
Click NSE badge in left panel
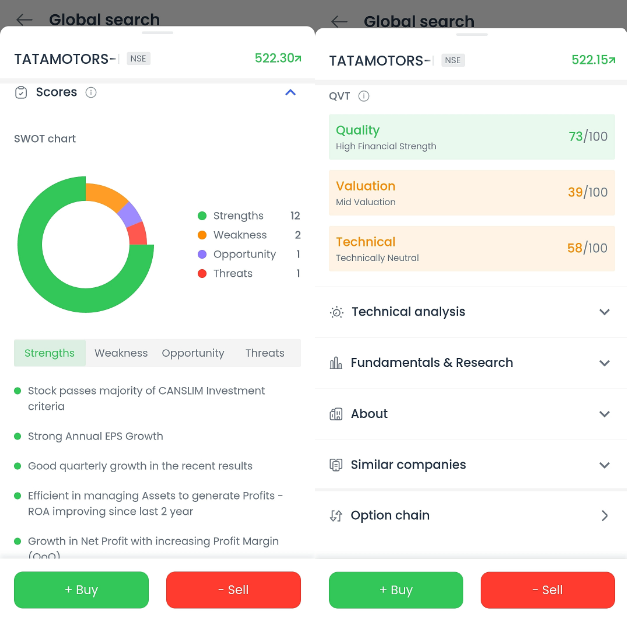tap(138, 59)
